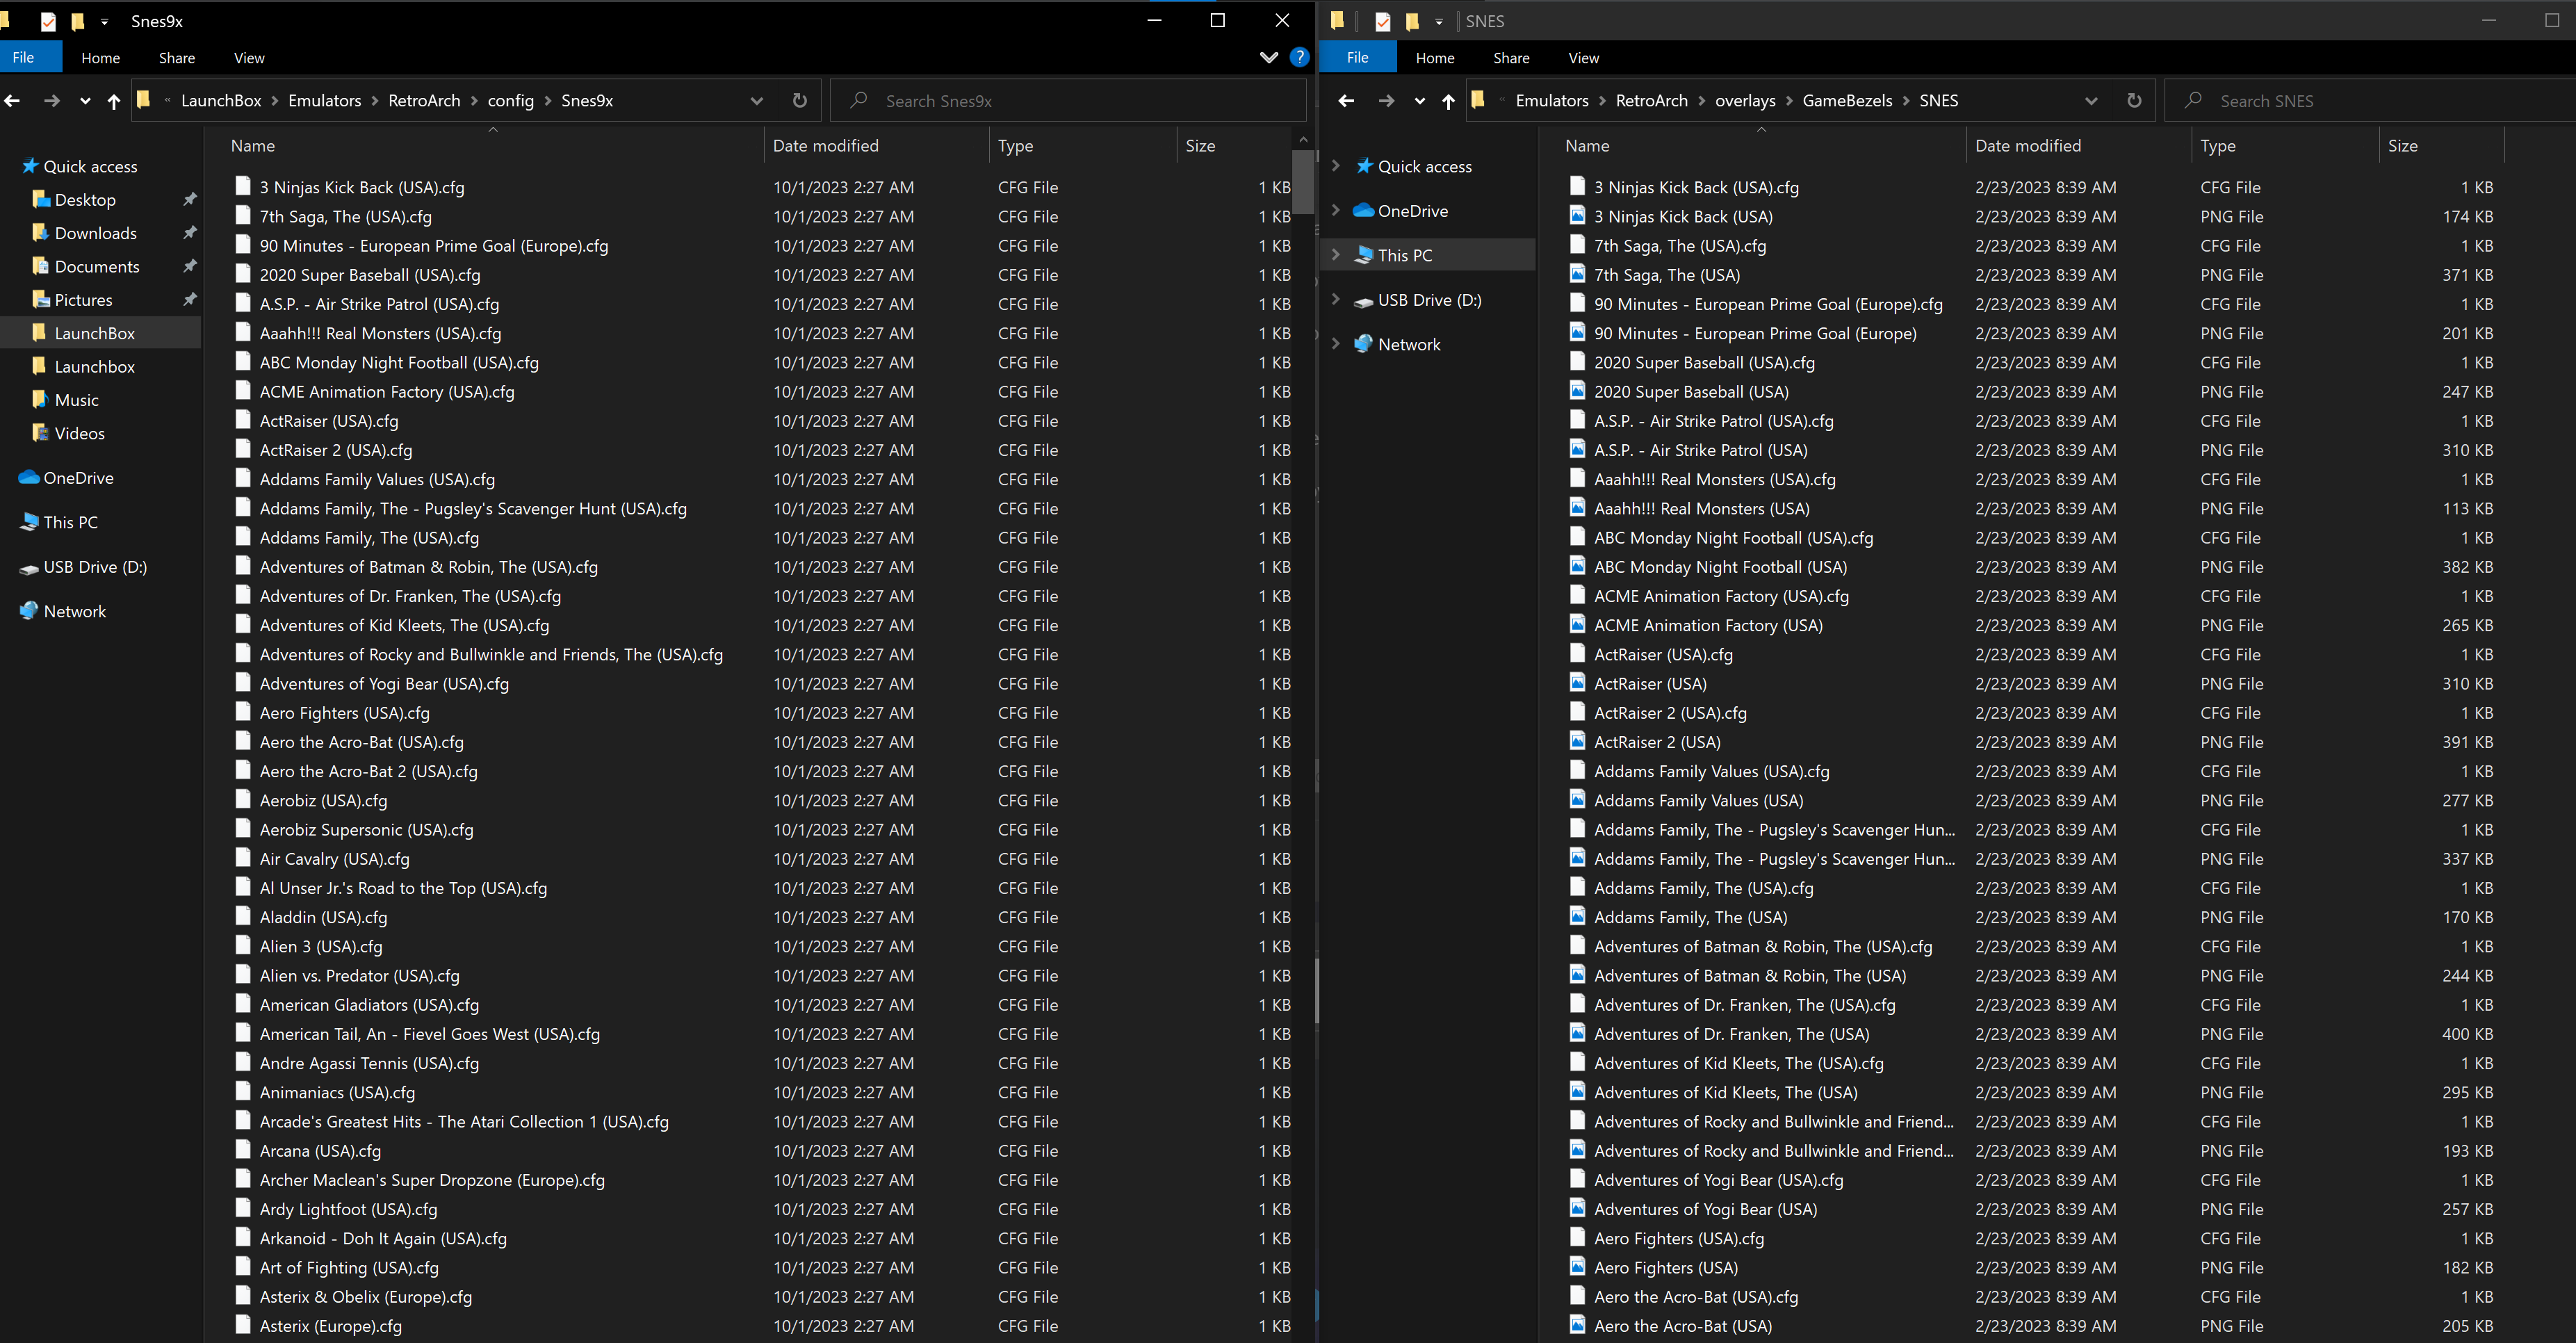Open recent locations dropdown in Snes9x window
This screenshot has width=2576, height=1343.
(85, 101)
